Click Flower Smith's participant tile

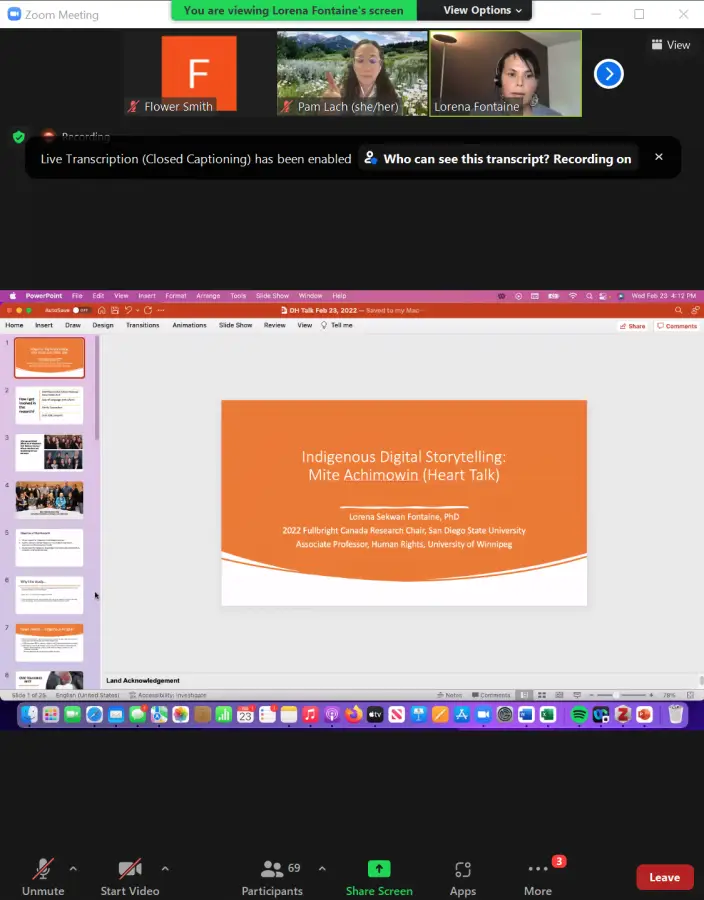coord(199,73)
